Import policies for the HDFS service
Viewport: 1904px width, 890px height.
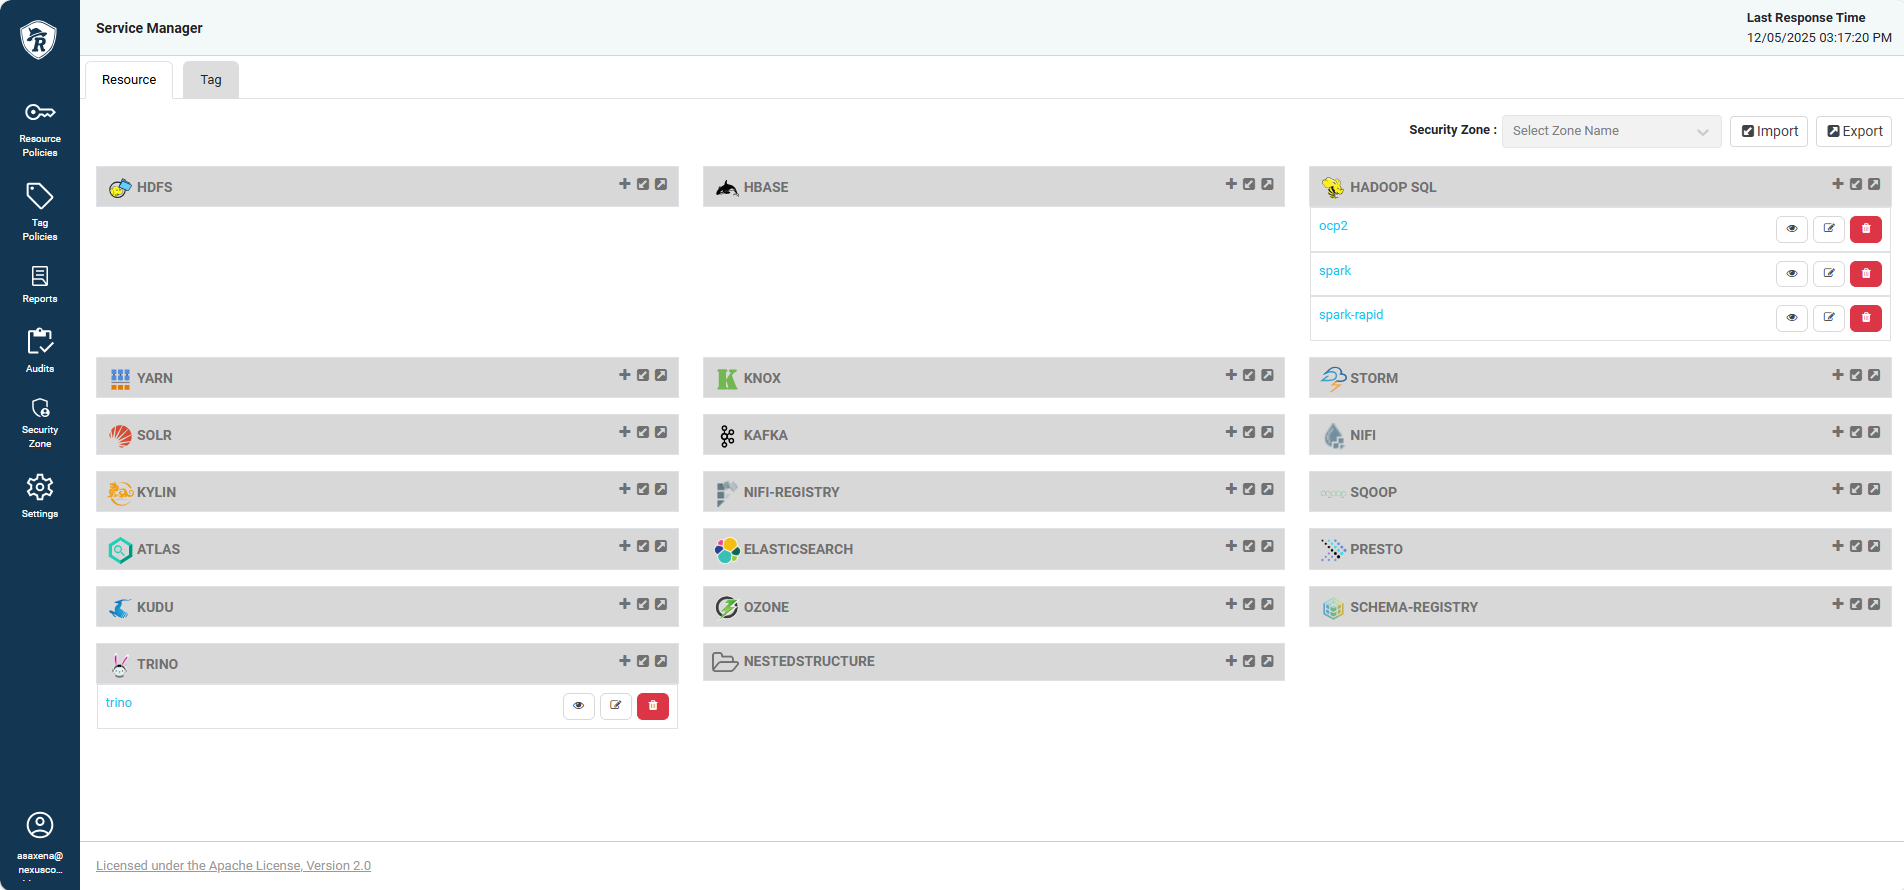coord(643,184)
